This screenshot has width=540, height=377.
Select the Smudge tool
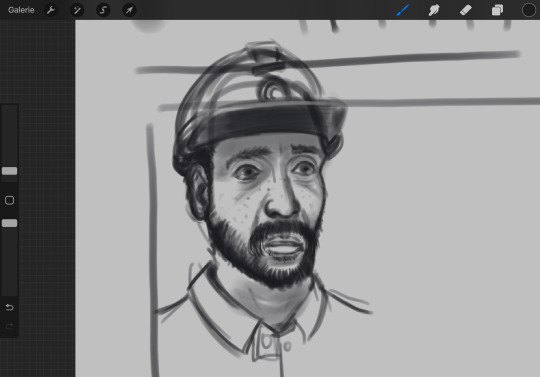[434, 10]
